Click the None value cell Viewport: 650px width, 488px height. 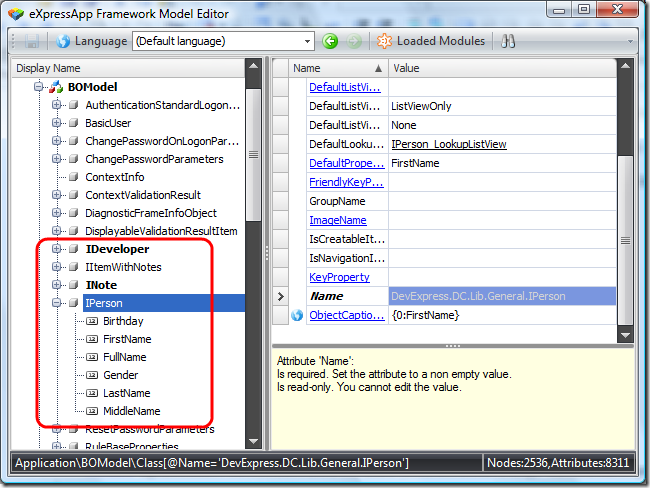(502, 125)
